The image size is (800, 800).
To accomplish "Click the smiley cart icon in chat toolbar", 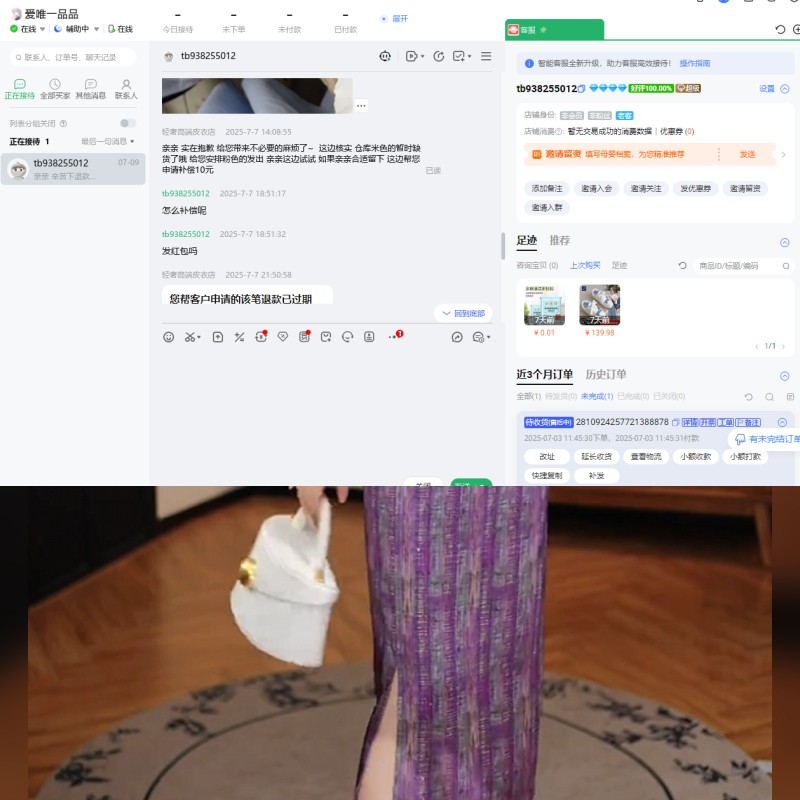I will (x=347, y=337).
